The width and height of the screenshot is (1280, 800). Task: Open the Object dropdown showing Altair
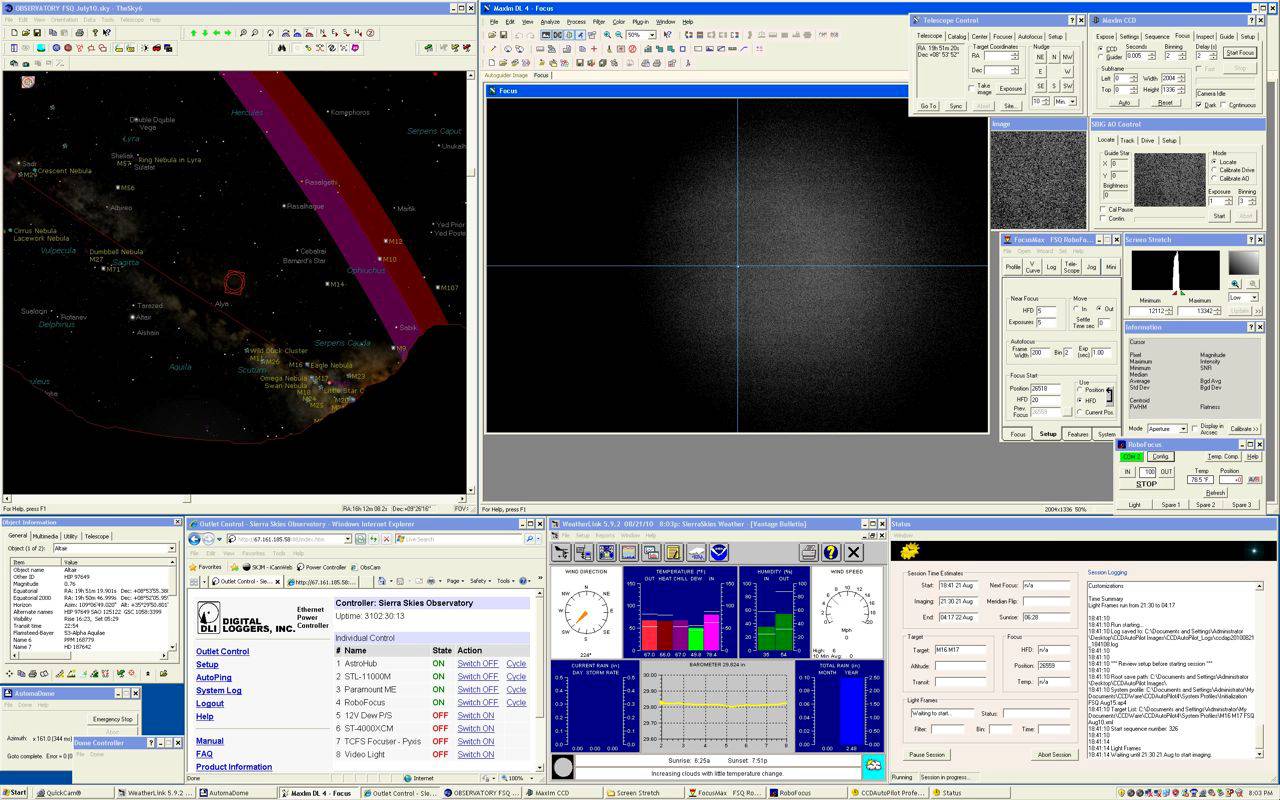click(x=171, y=549)
